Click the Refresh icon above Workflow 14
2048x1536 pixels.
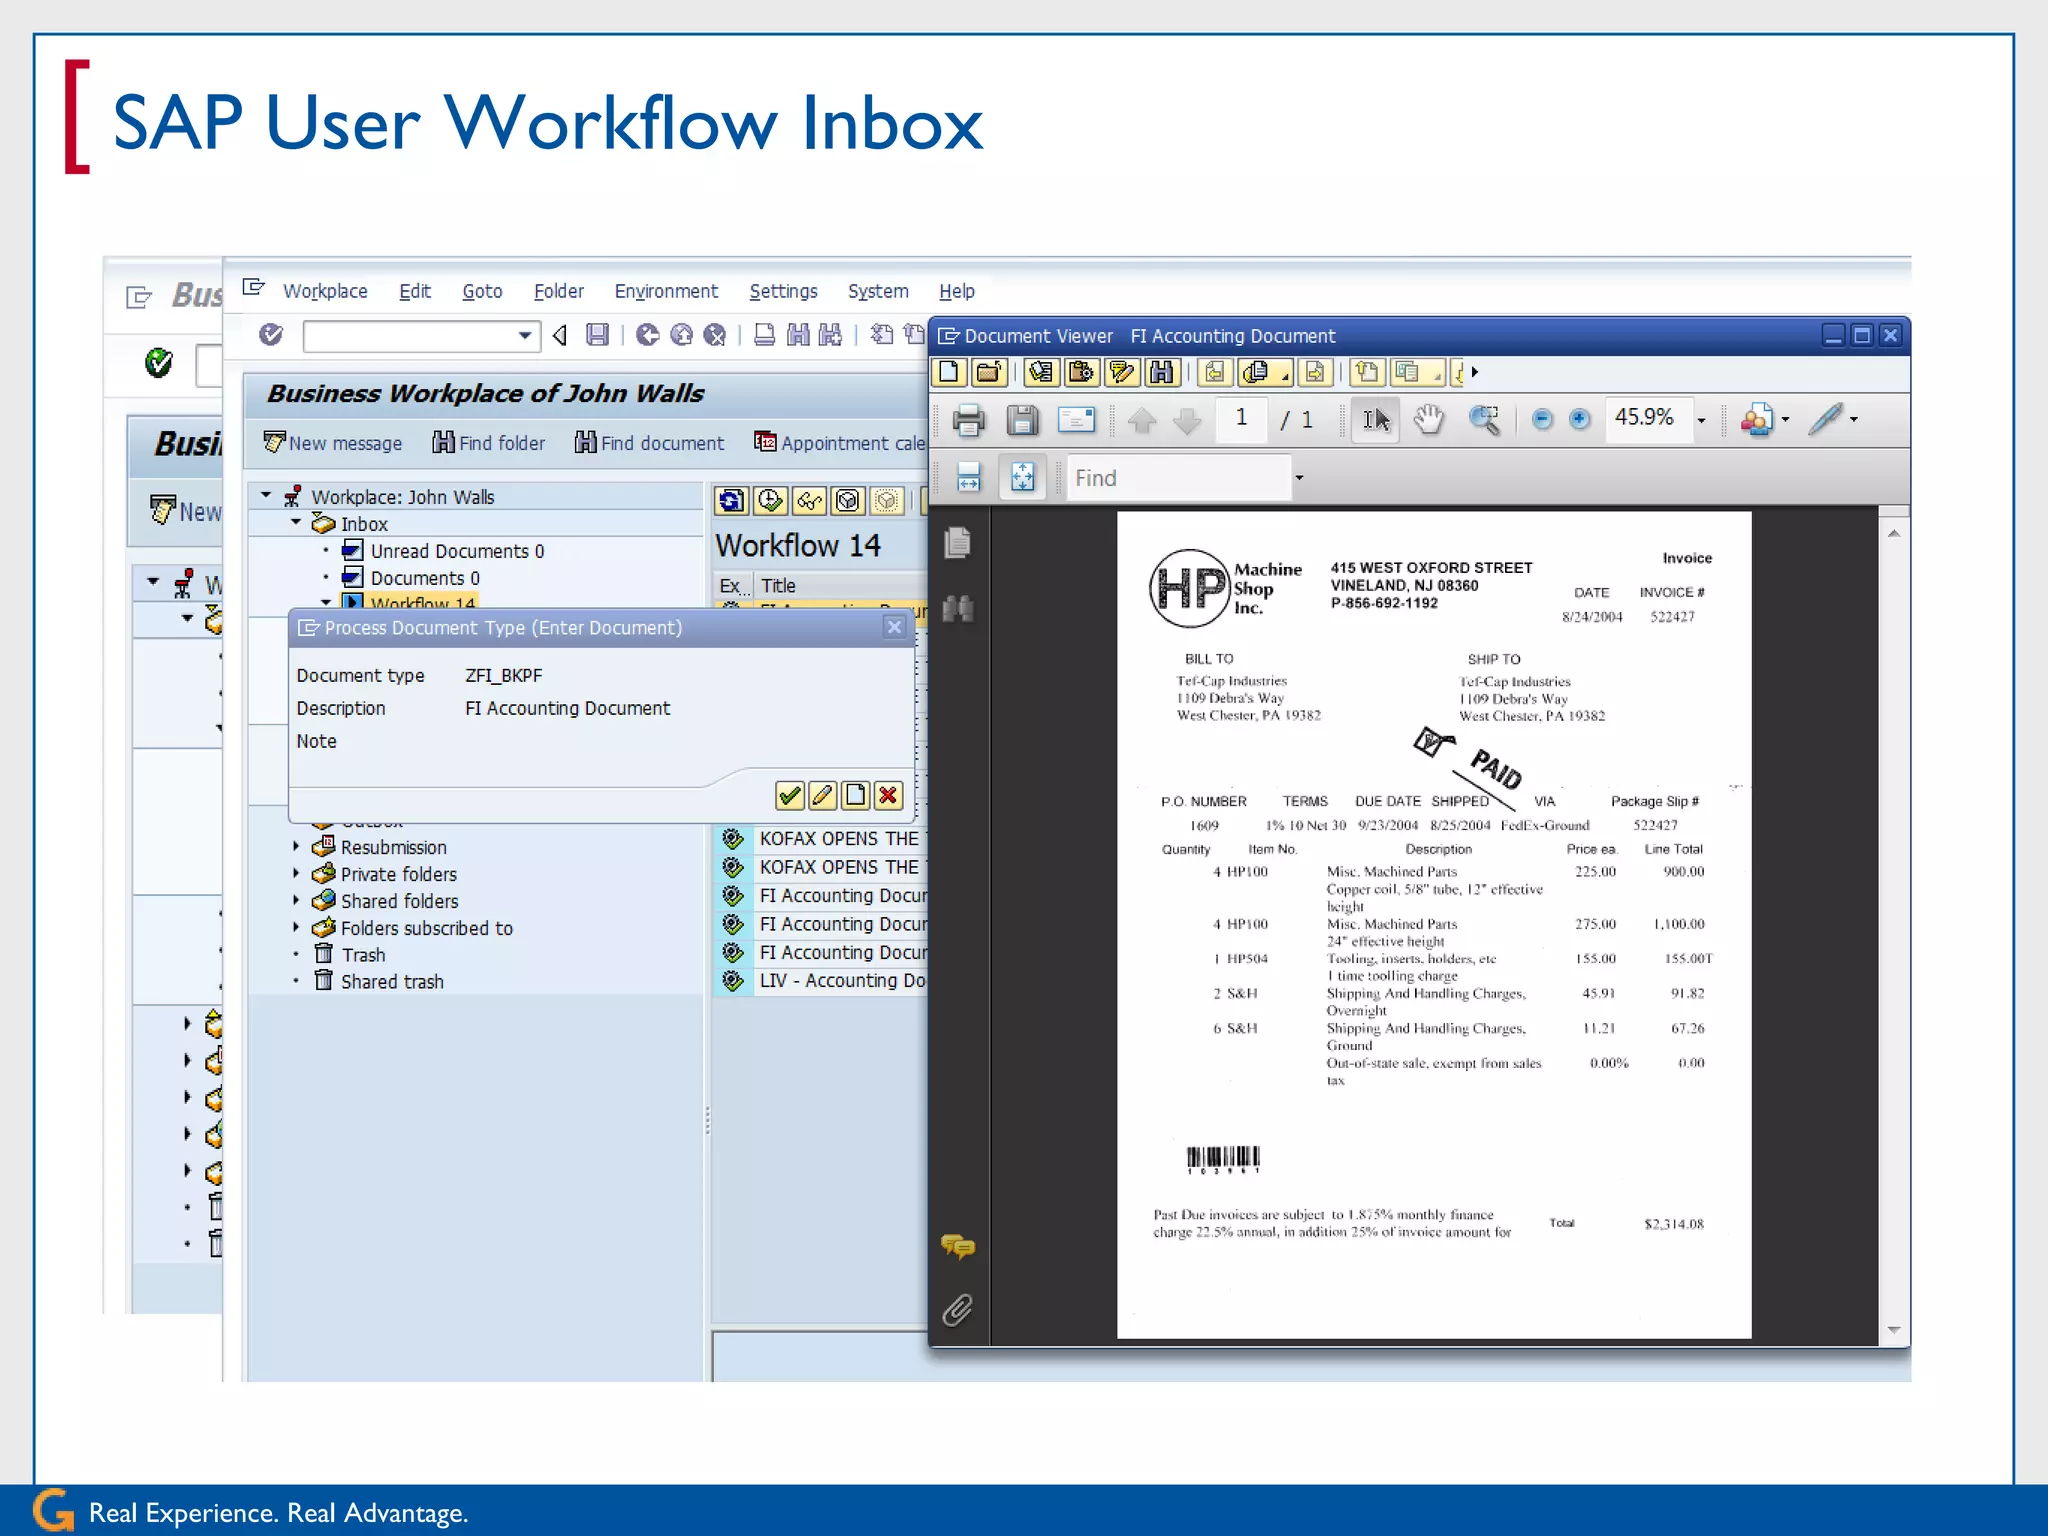click(732, 500)
